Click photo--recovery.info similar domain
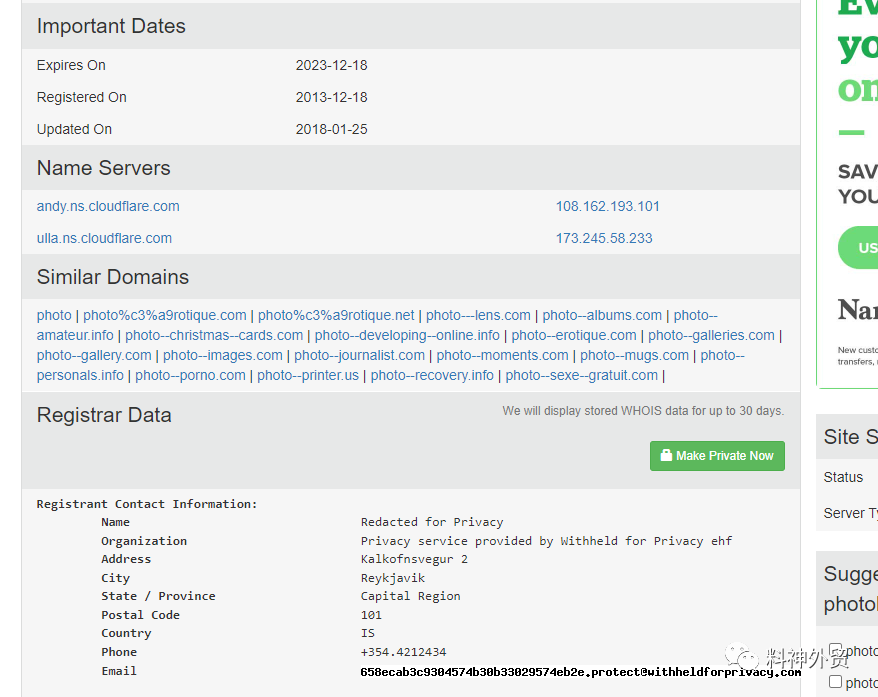Image resolution: width=878 pixels, height=697 pixels. 432,375
